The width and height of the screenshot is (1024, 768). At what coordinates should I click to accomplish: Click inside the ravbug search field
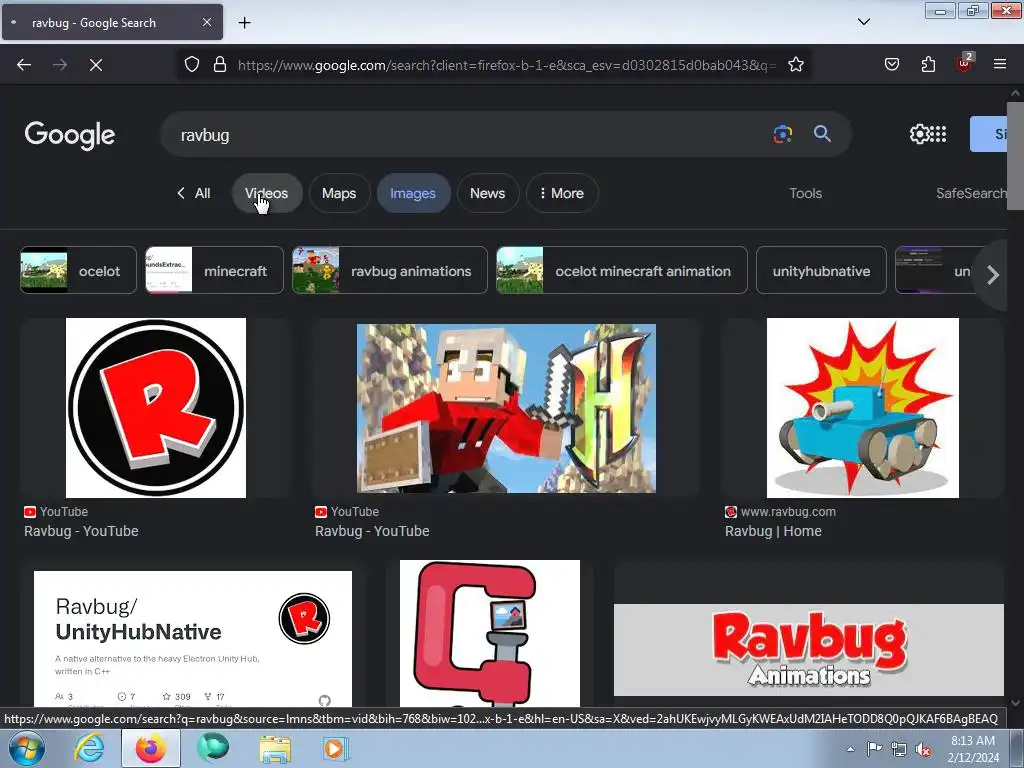[470, 135]
